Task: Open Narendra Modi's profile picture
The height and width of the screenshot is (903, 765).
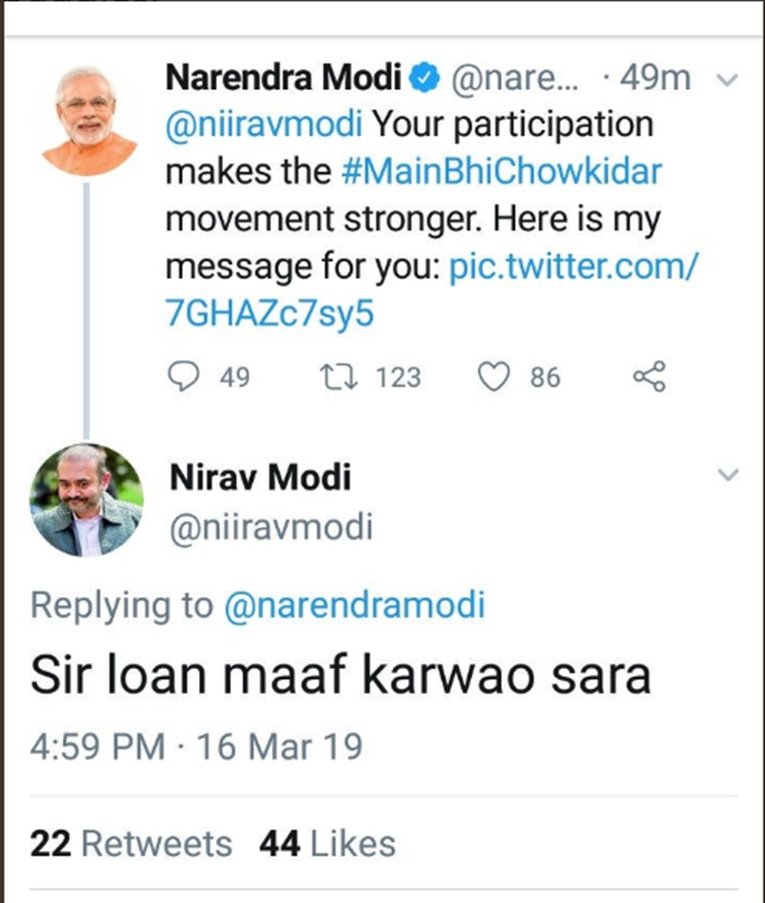Action: pyautogui.click(x=89, y=120)
